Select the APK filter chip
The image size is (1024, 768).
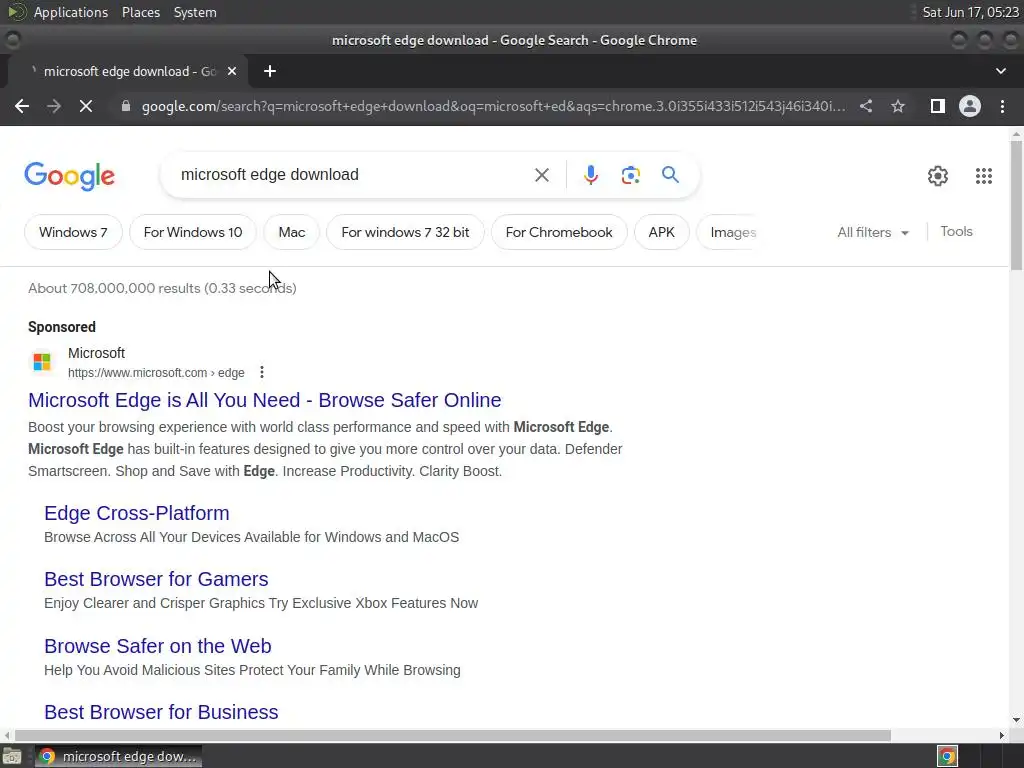point(662,232)
